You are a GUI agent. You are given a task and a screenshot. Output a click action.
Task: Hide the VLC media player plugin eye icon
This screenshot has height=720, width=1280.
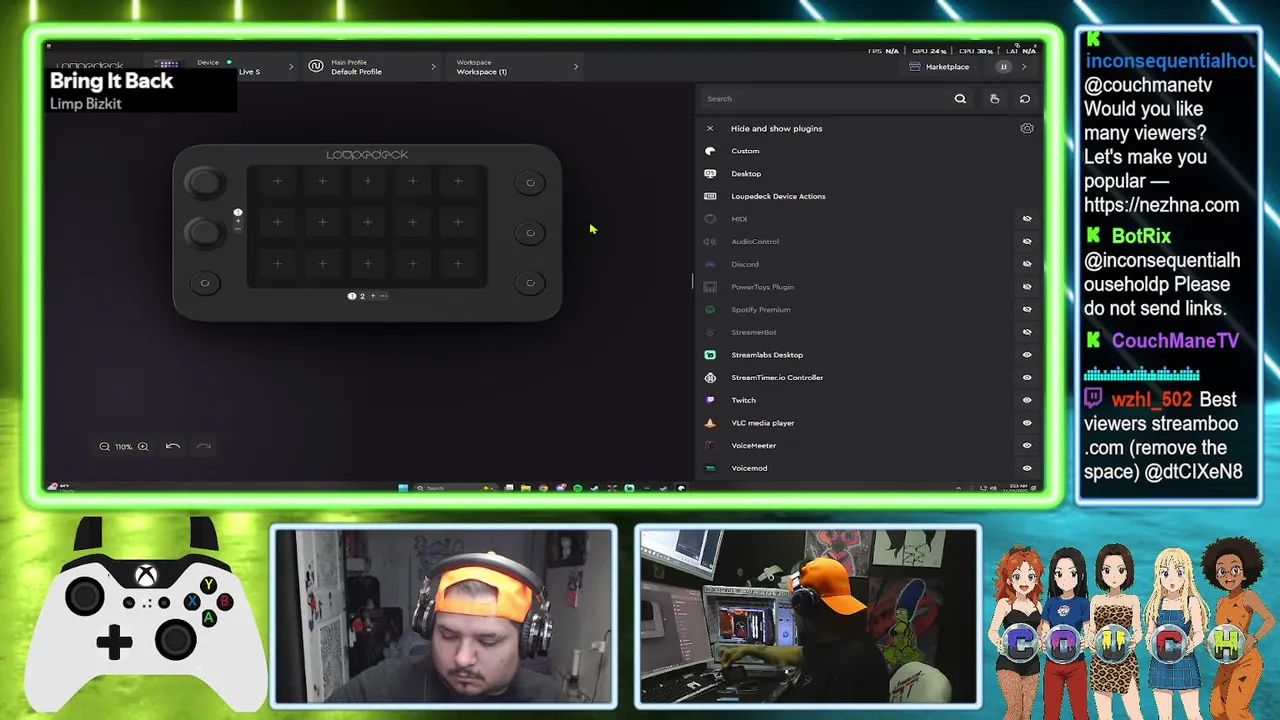point(1026,423)
